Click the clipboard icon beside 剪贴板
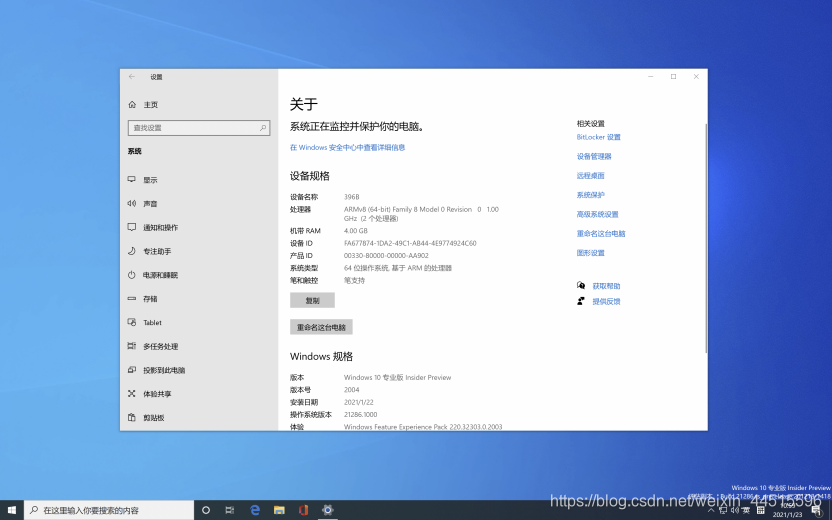Viewport: 832px width, 520px height. coord(132,418)
